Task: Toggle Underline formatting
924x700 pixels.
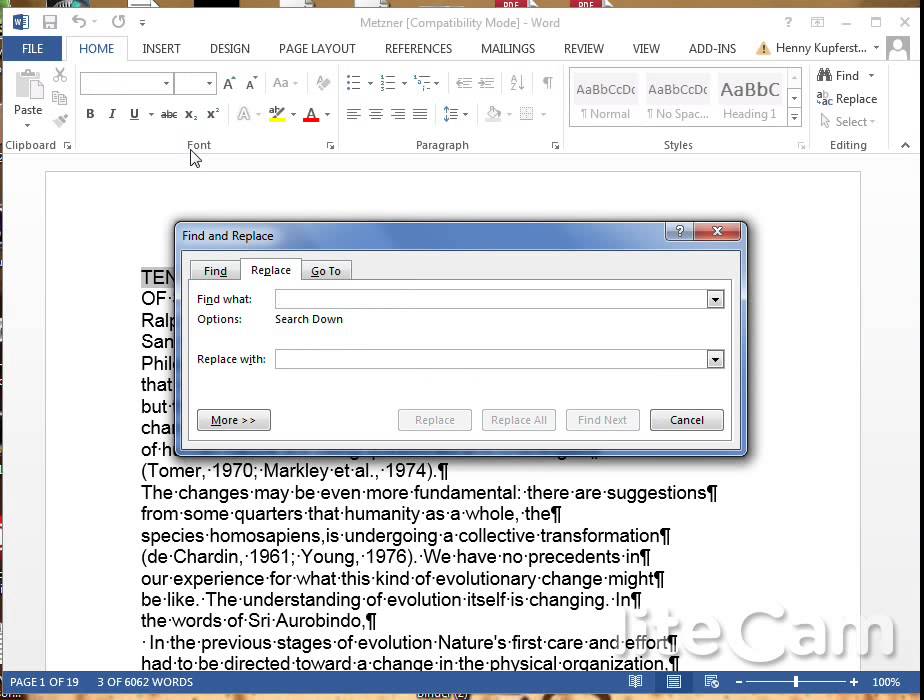Action: point(134,114)
